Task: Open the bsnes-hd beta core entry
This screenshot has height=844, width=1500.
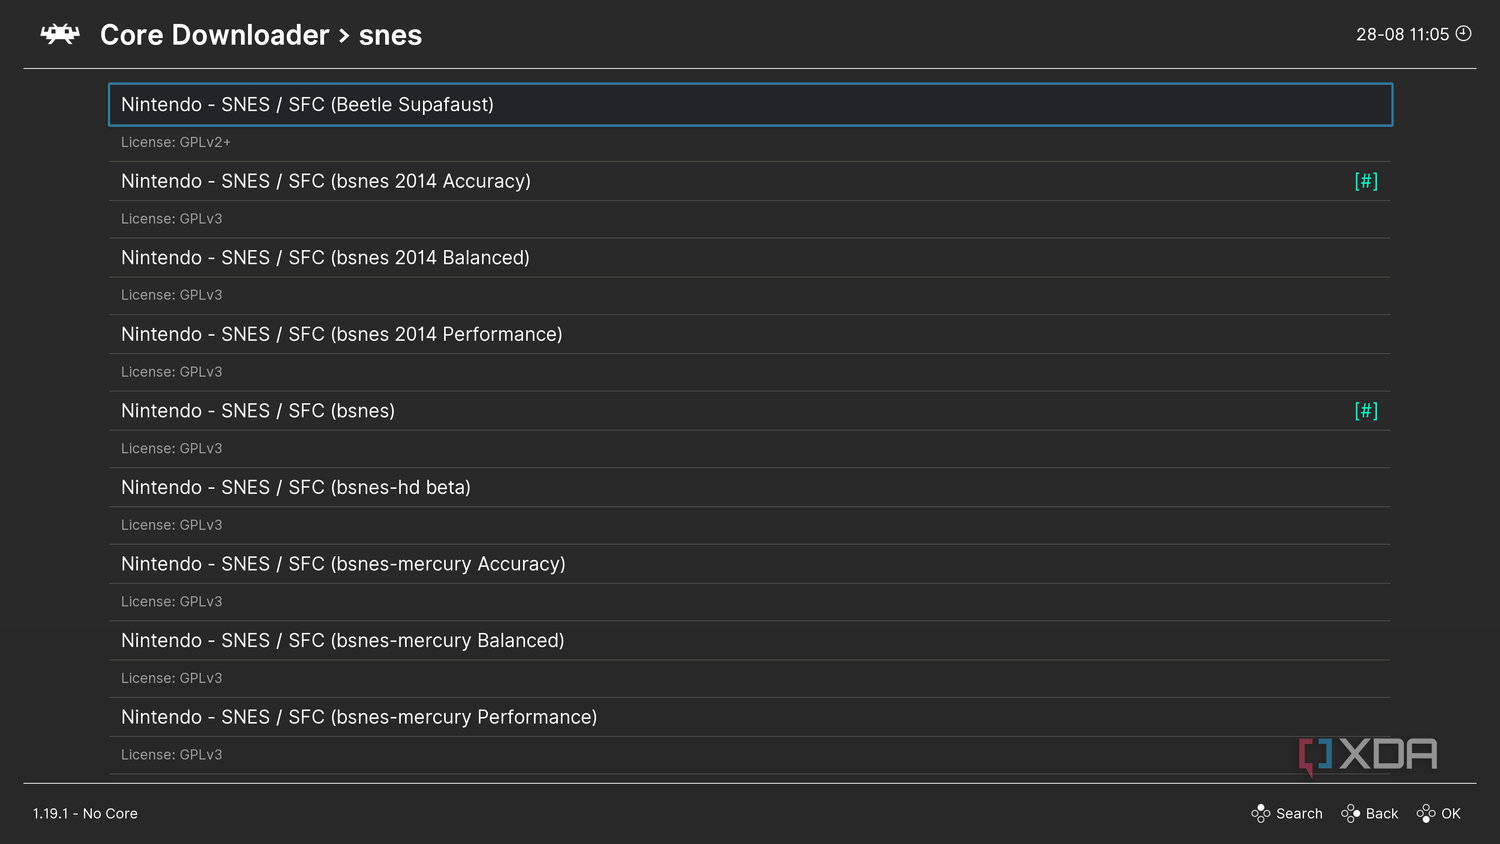Action: pos(750,487)
